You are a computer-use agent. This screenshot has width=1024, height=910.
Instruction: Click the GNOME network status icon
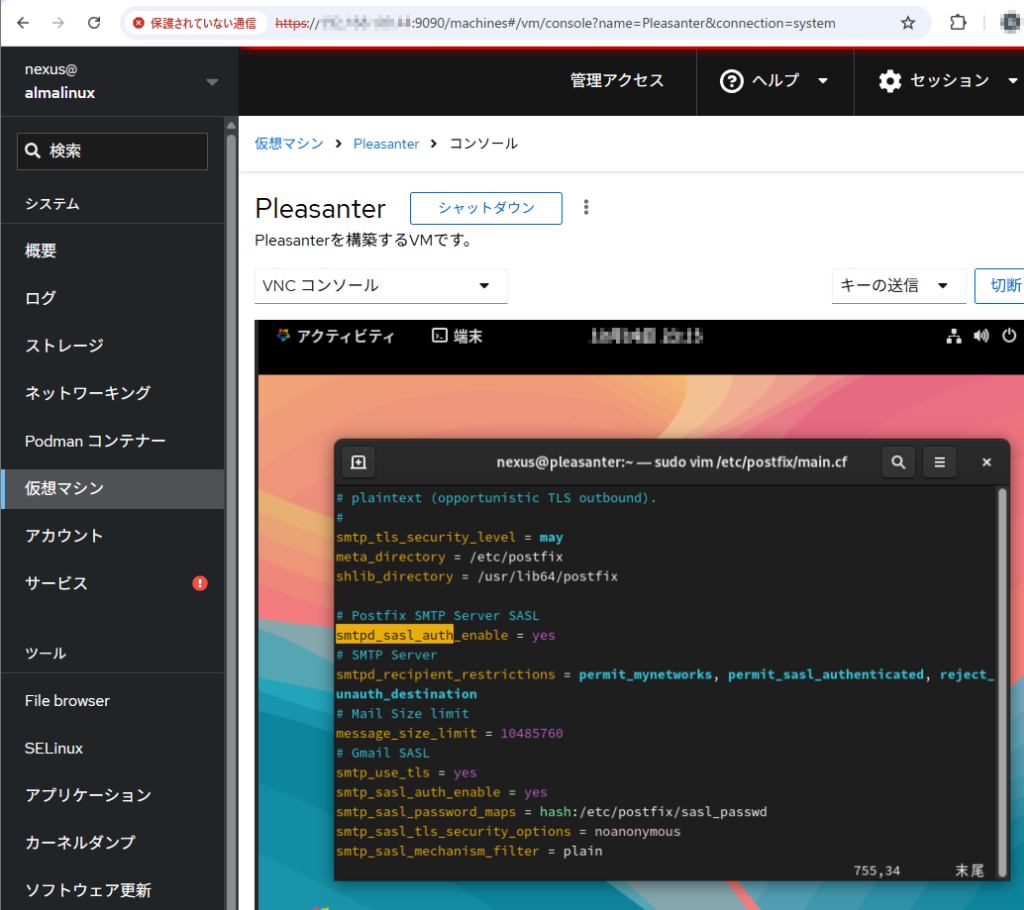pos(953,336)
